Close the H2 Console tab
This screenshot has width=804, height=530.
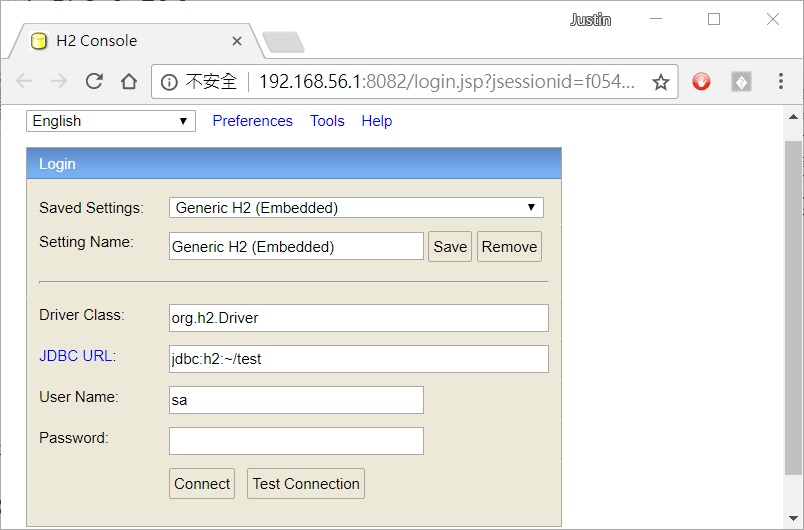click(x=236, y=41)
